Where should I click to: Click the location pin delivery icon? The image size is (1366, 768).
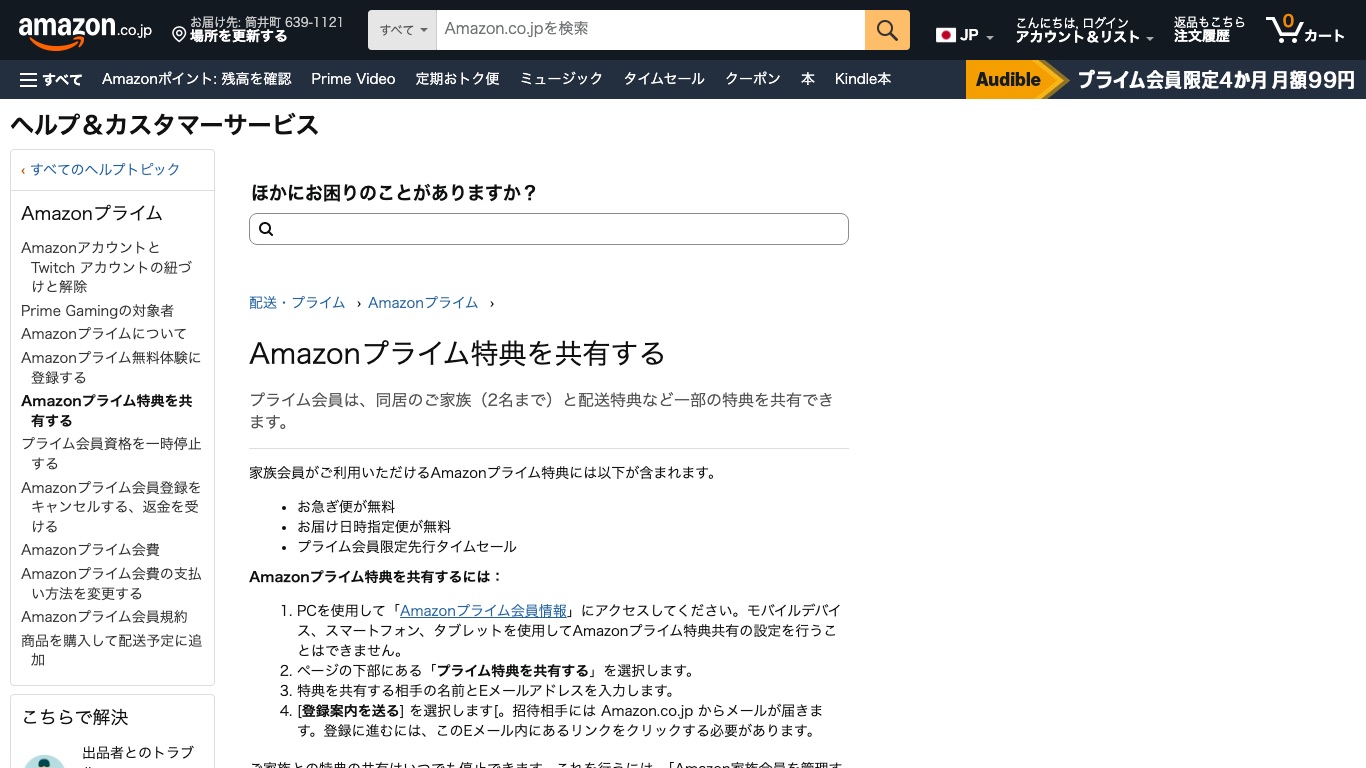tap(179, 35)
